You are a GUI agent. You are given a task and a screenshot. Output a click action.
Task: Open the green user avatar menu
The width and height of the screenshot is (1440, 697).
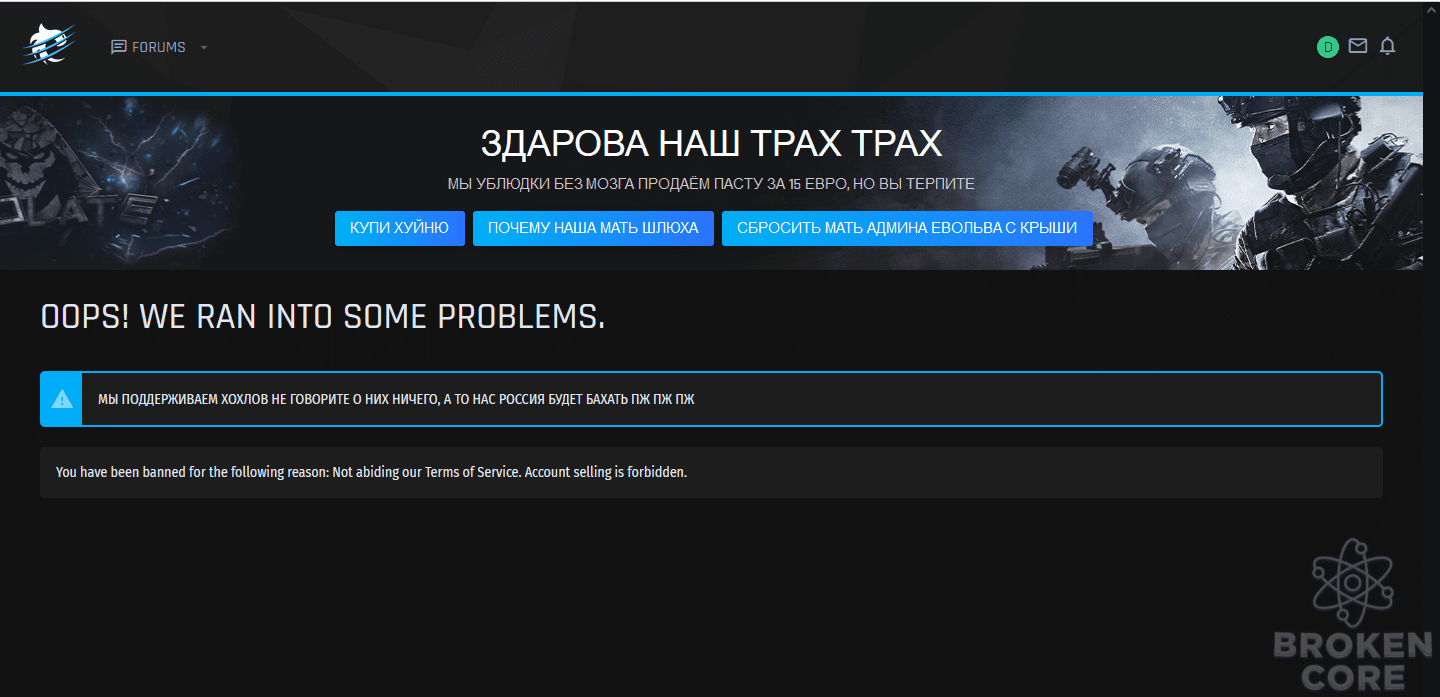point(1328,46)
